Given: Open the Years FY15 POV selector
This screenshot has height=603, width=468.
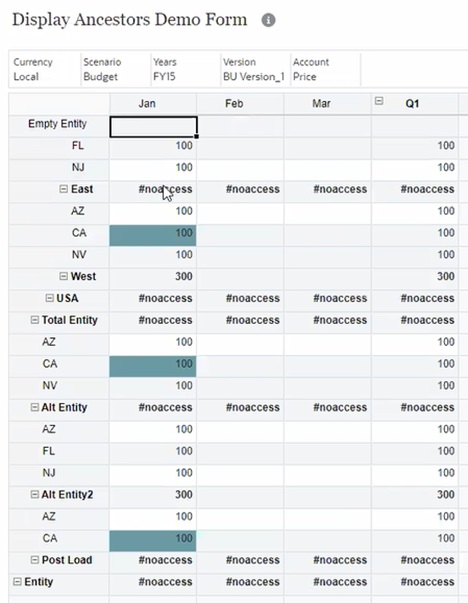Looking at the screenshot, I should tap(185, 69).
